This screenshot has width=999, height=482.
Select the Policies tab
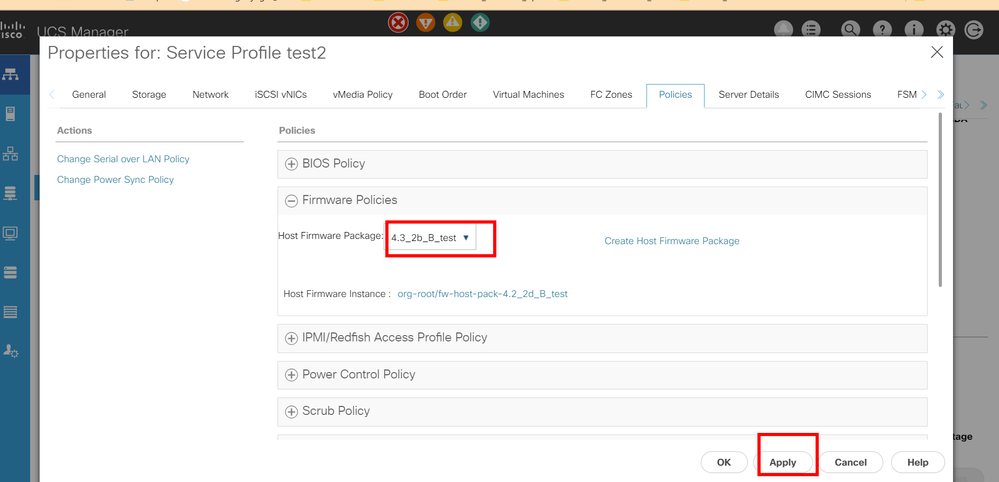click(675, 94)
